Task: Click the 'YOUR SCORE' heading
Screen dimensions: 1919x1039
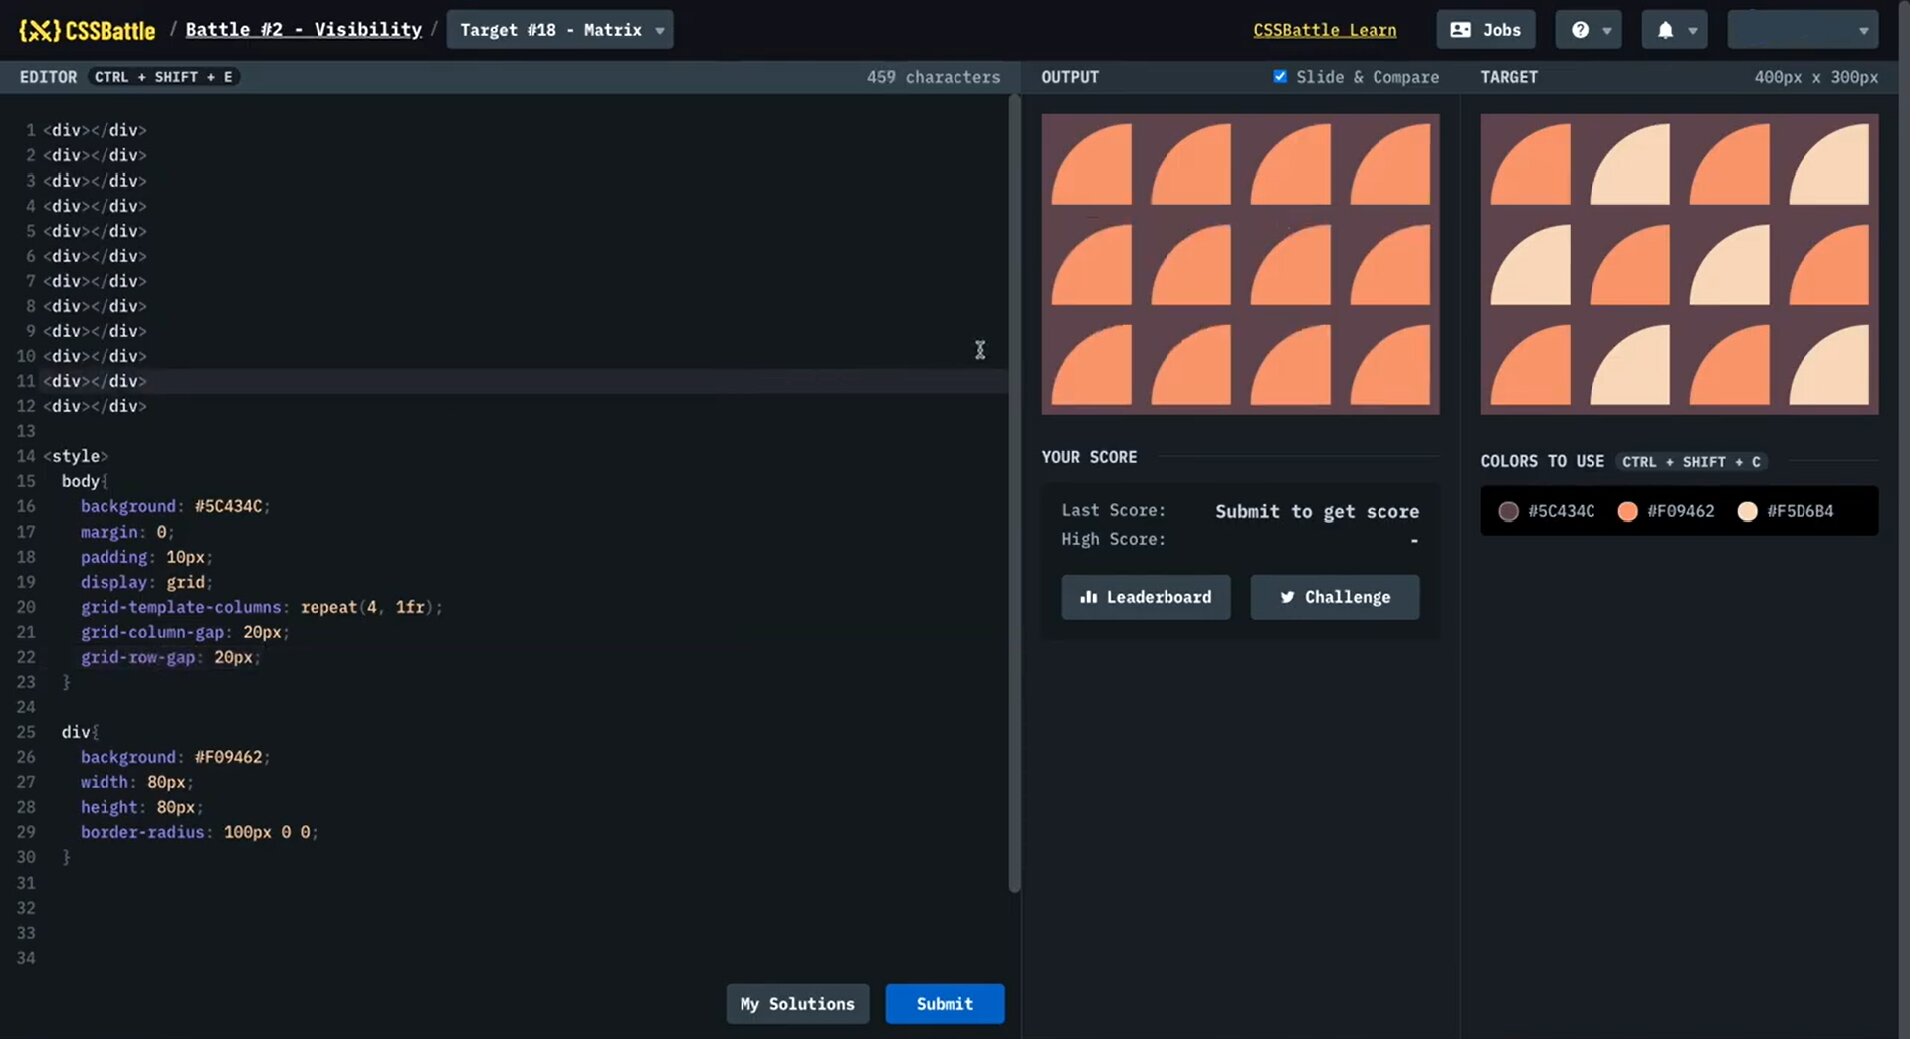Action: tap(1089, 457)
